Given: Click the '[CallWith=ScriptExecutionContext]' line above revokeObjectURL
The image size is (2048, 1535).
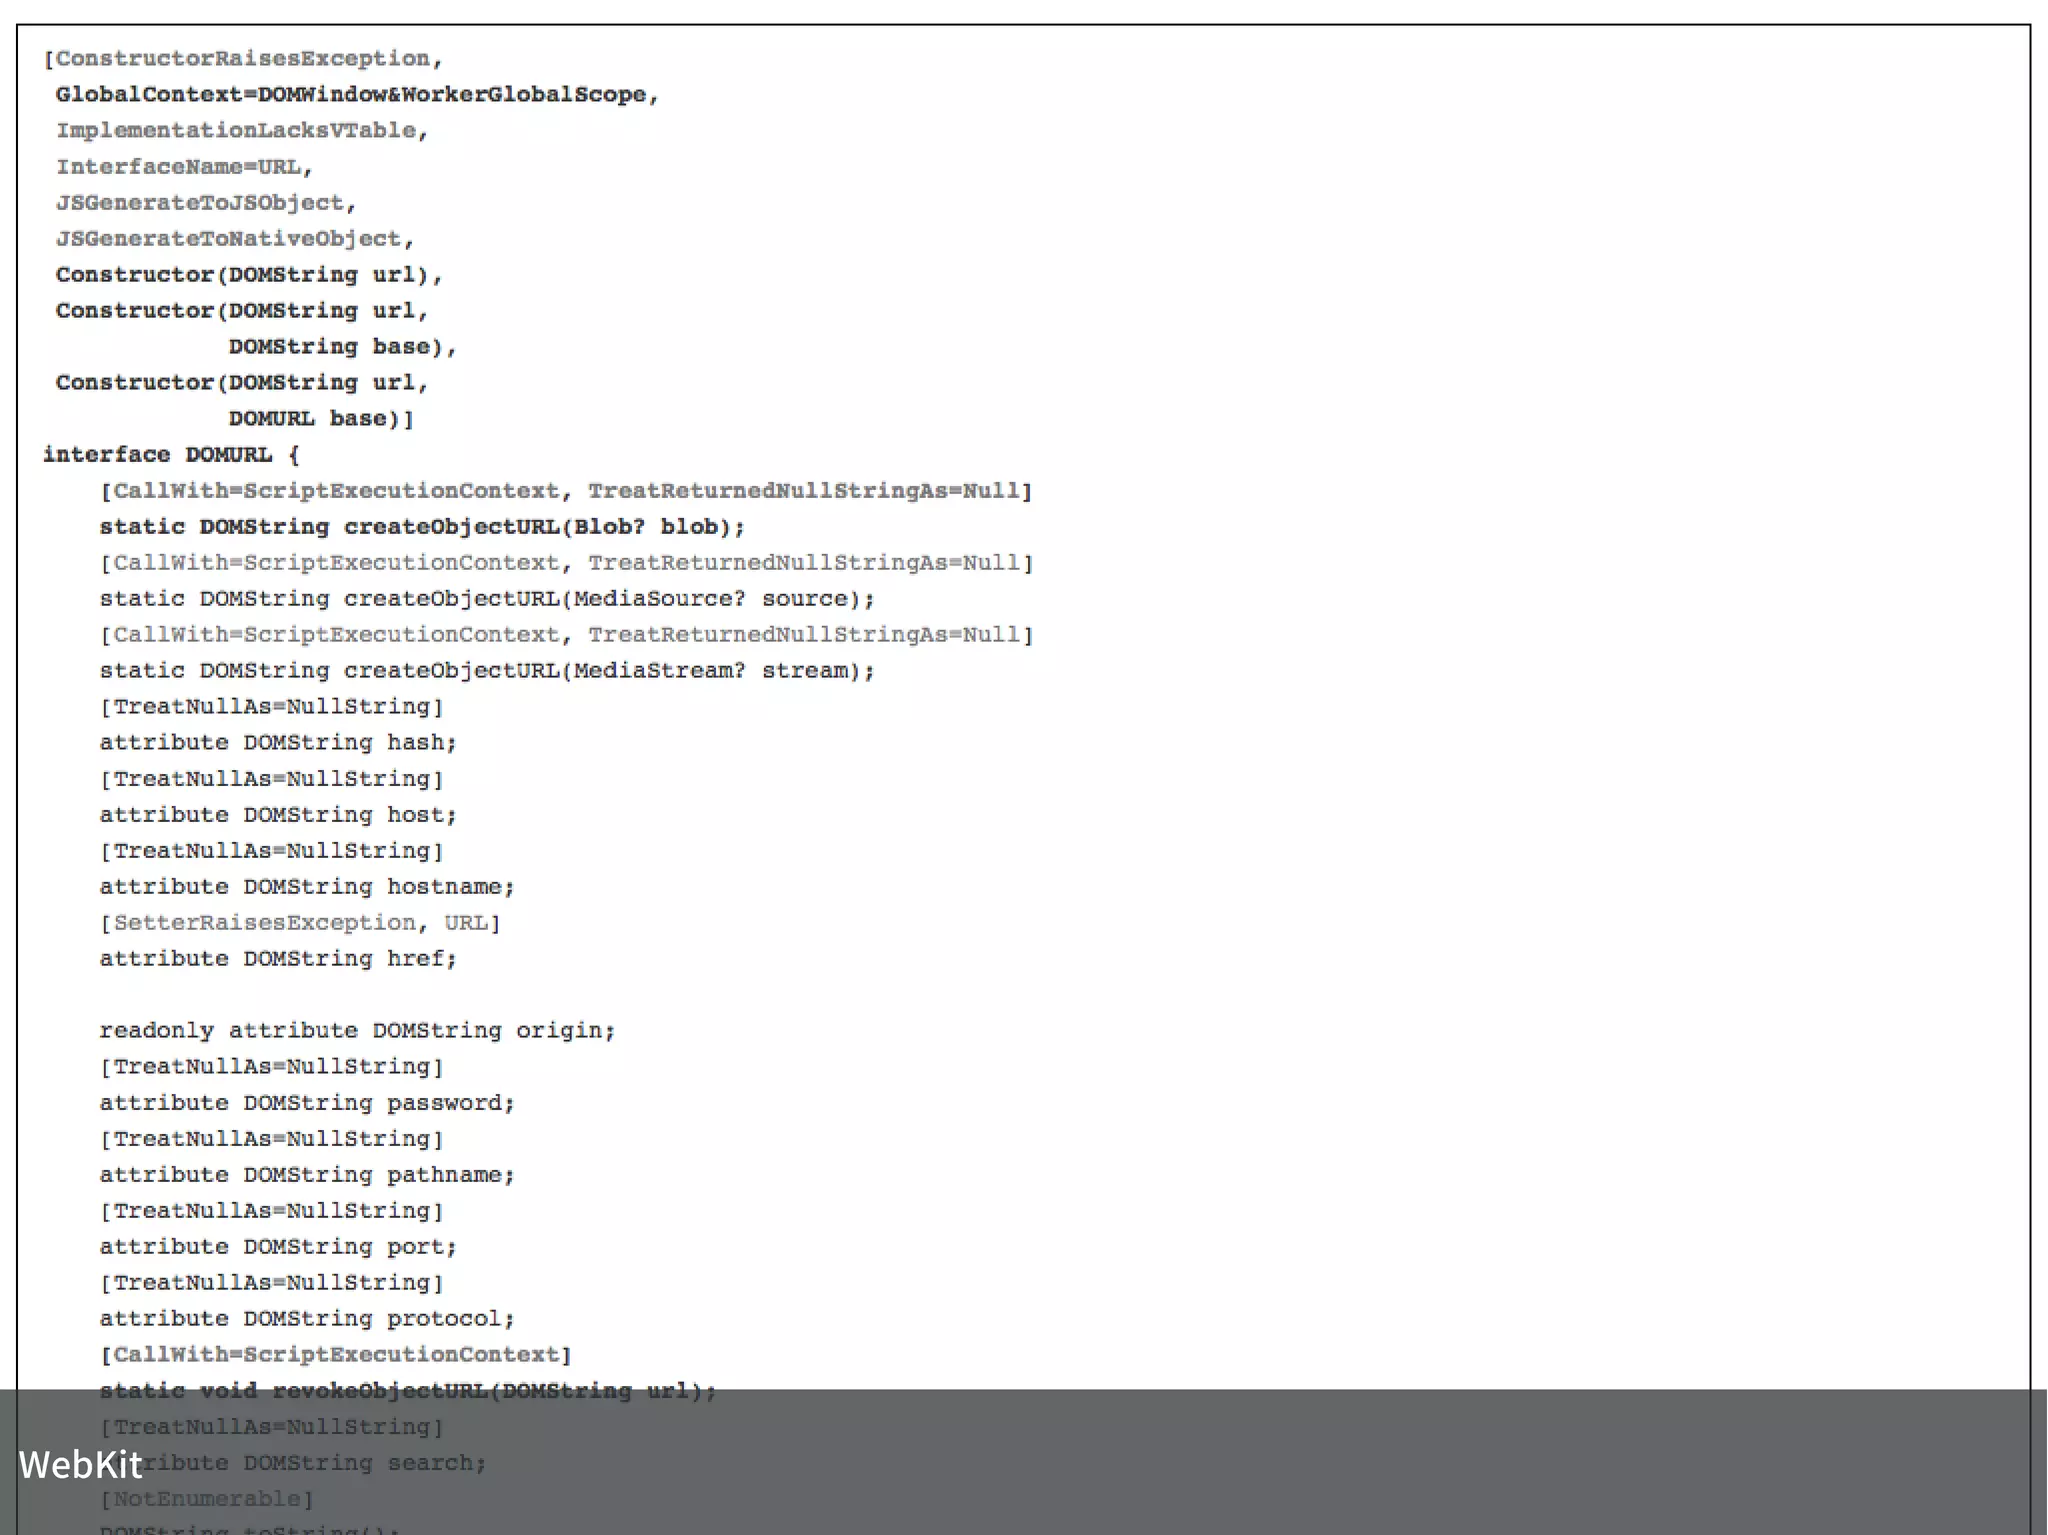Looking at the screenshot, I should click(x=336, y=1355).
